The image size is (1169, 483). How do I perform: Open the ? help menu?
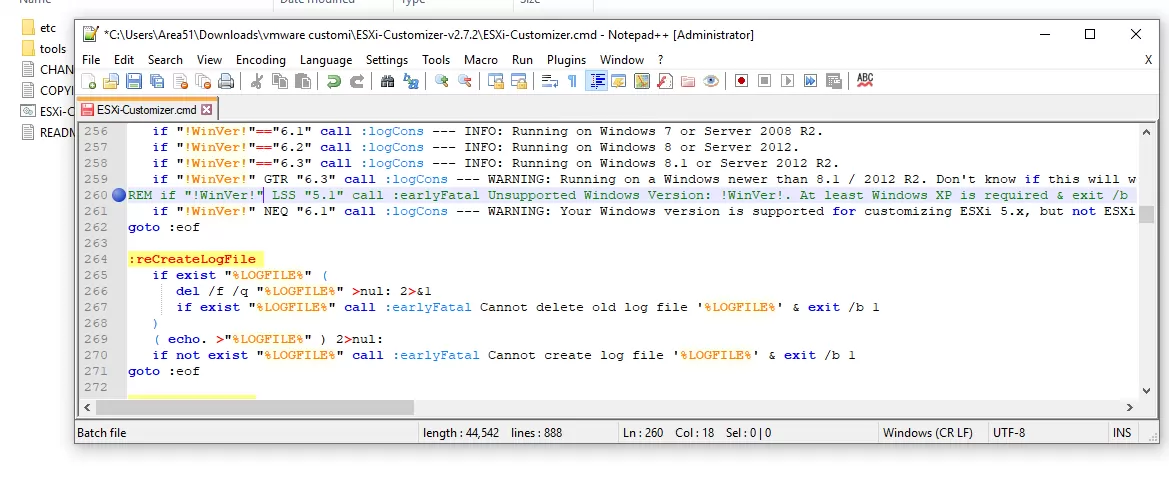(661, 60)
